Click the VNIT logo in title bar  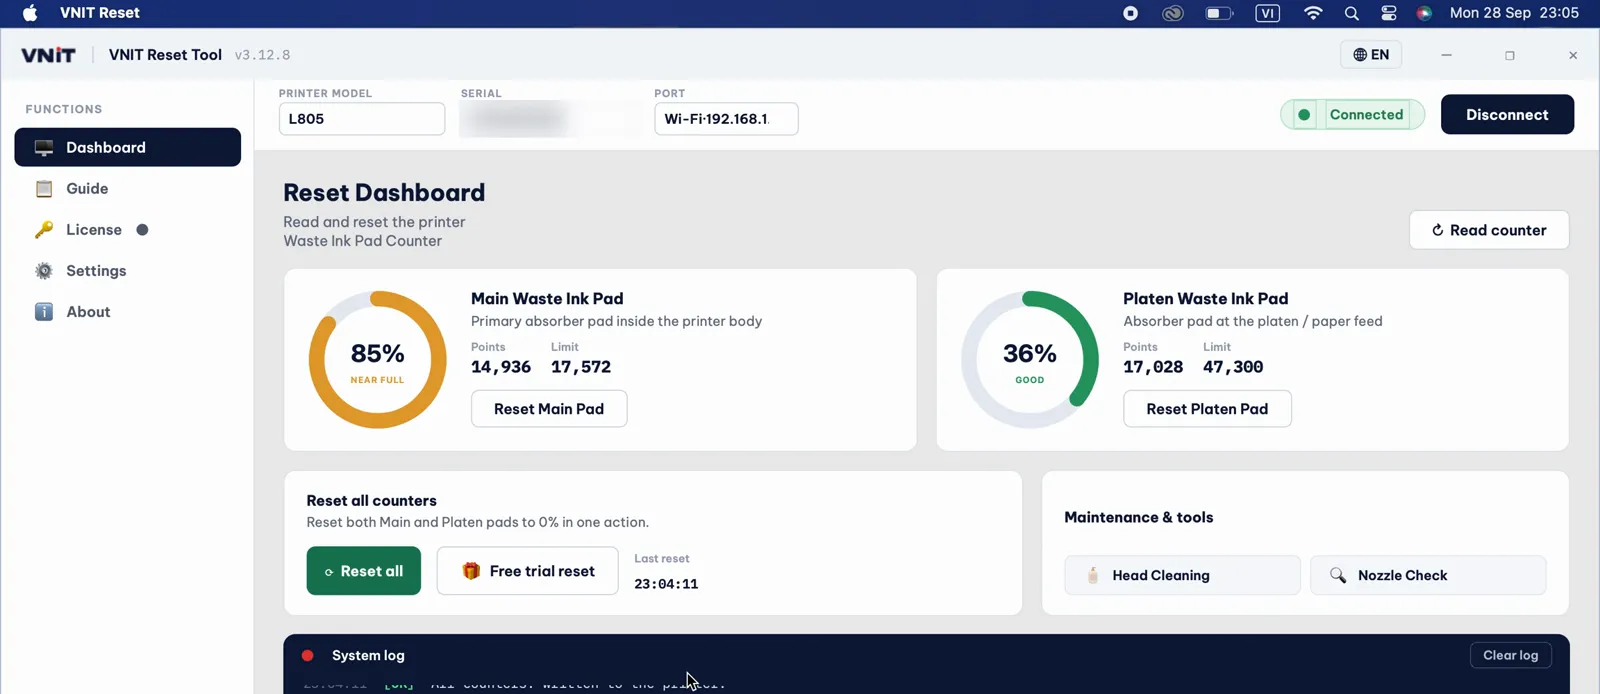pyautogui.click(x=48, y=55)
